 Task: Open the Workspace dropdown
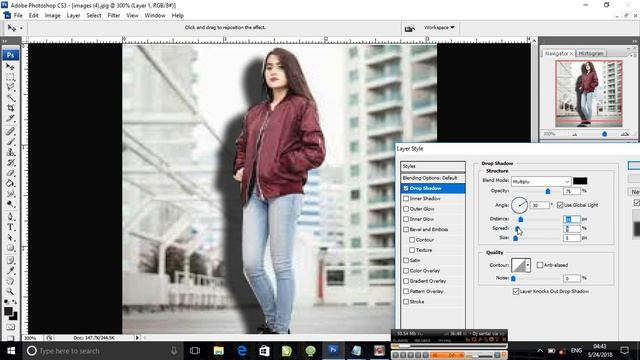(439, 27)
